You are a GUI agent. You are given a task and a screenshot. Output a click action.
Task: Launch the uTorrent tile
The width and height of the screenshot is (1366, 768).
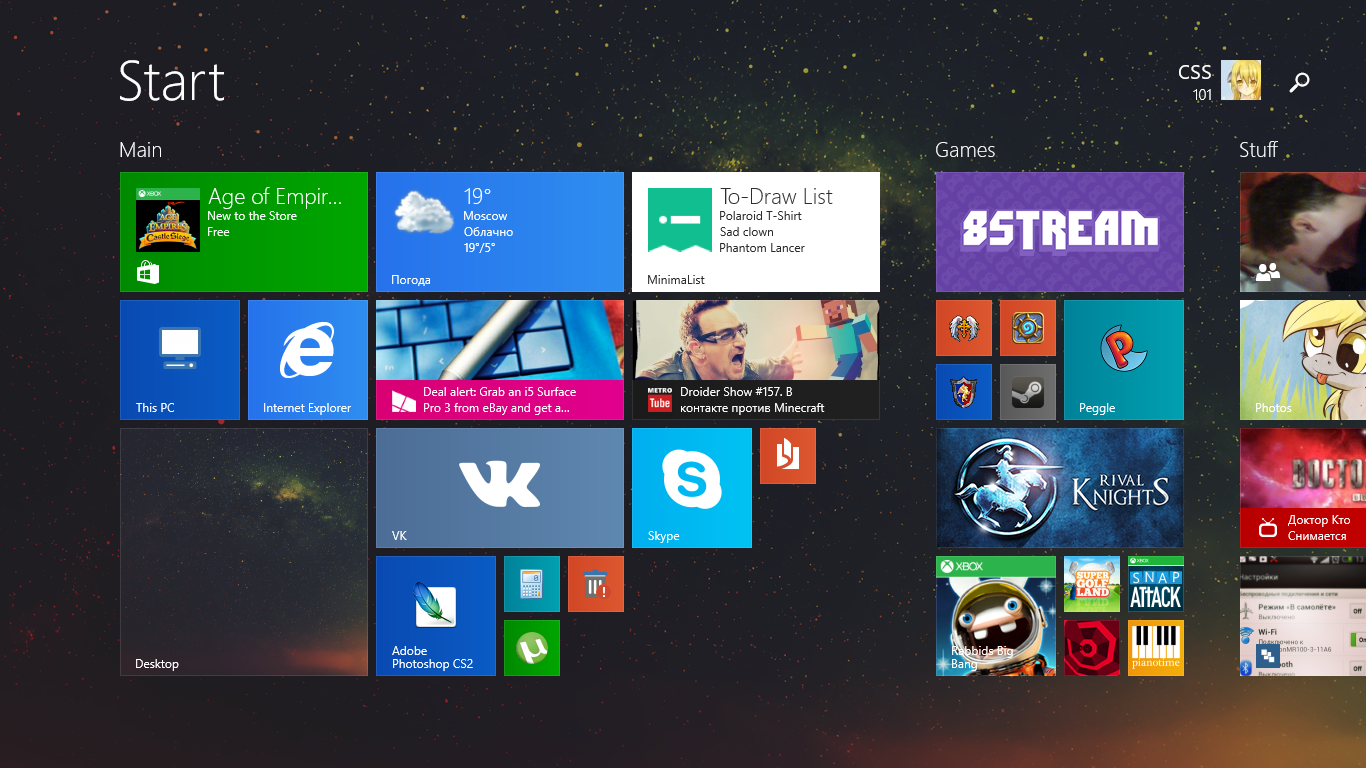pos(532,648)
